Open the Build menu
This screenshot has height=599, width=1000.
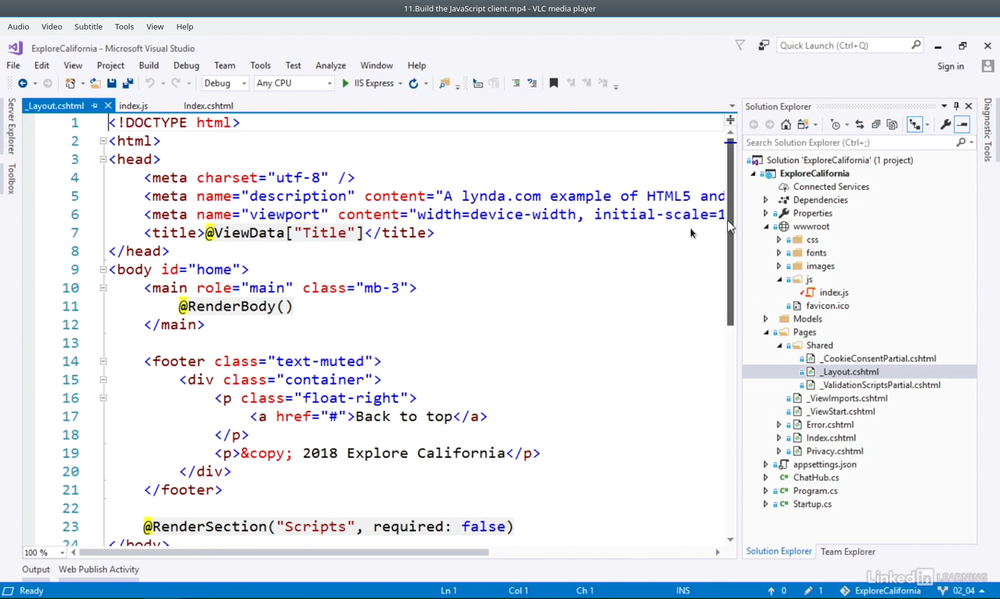(x=149, y=65)
